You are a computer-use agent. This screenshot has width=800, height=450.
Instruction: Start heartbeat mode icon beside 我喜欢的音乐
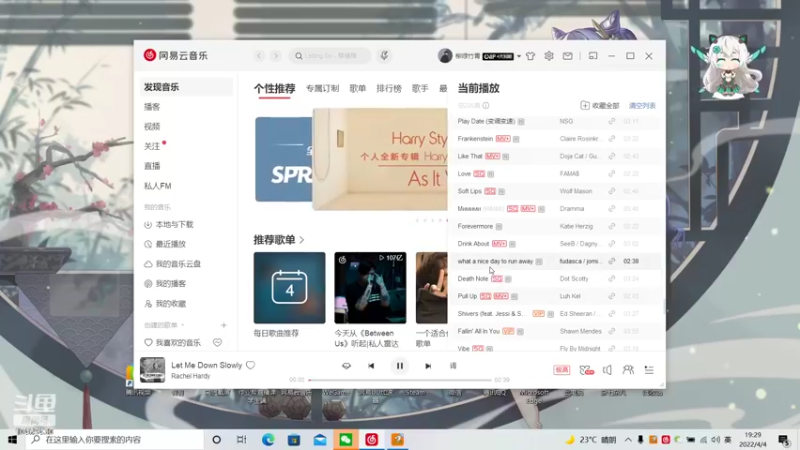click(x=217, y=342)
